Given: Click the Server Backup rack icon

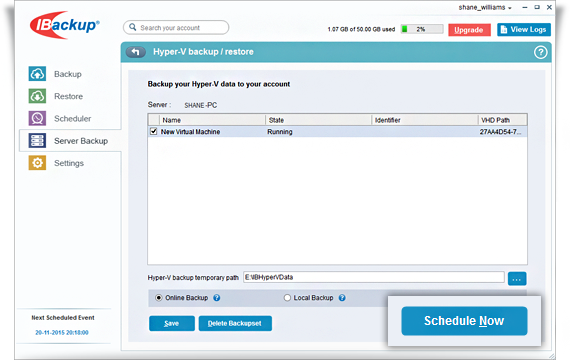Looking at the screenshot, I should [x=37, y=141].
